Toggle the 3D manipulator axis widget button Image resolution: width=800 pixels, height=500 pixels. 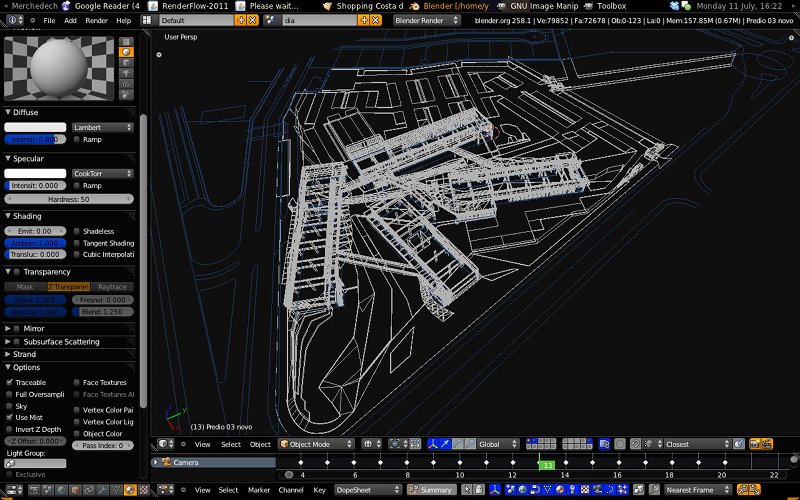pyautogui.click(x=433, y=444)
